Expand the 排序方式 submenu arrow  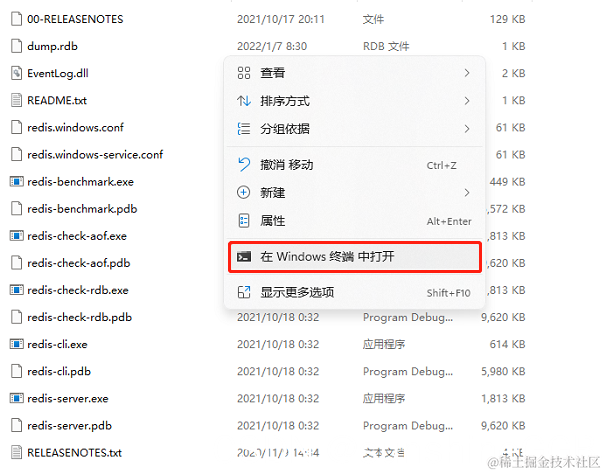467,101
